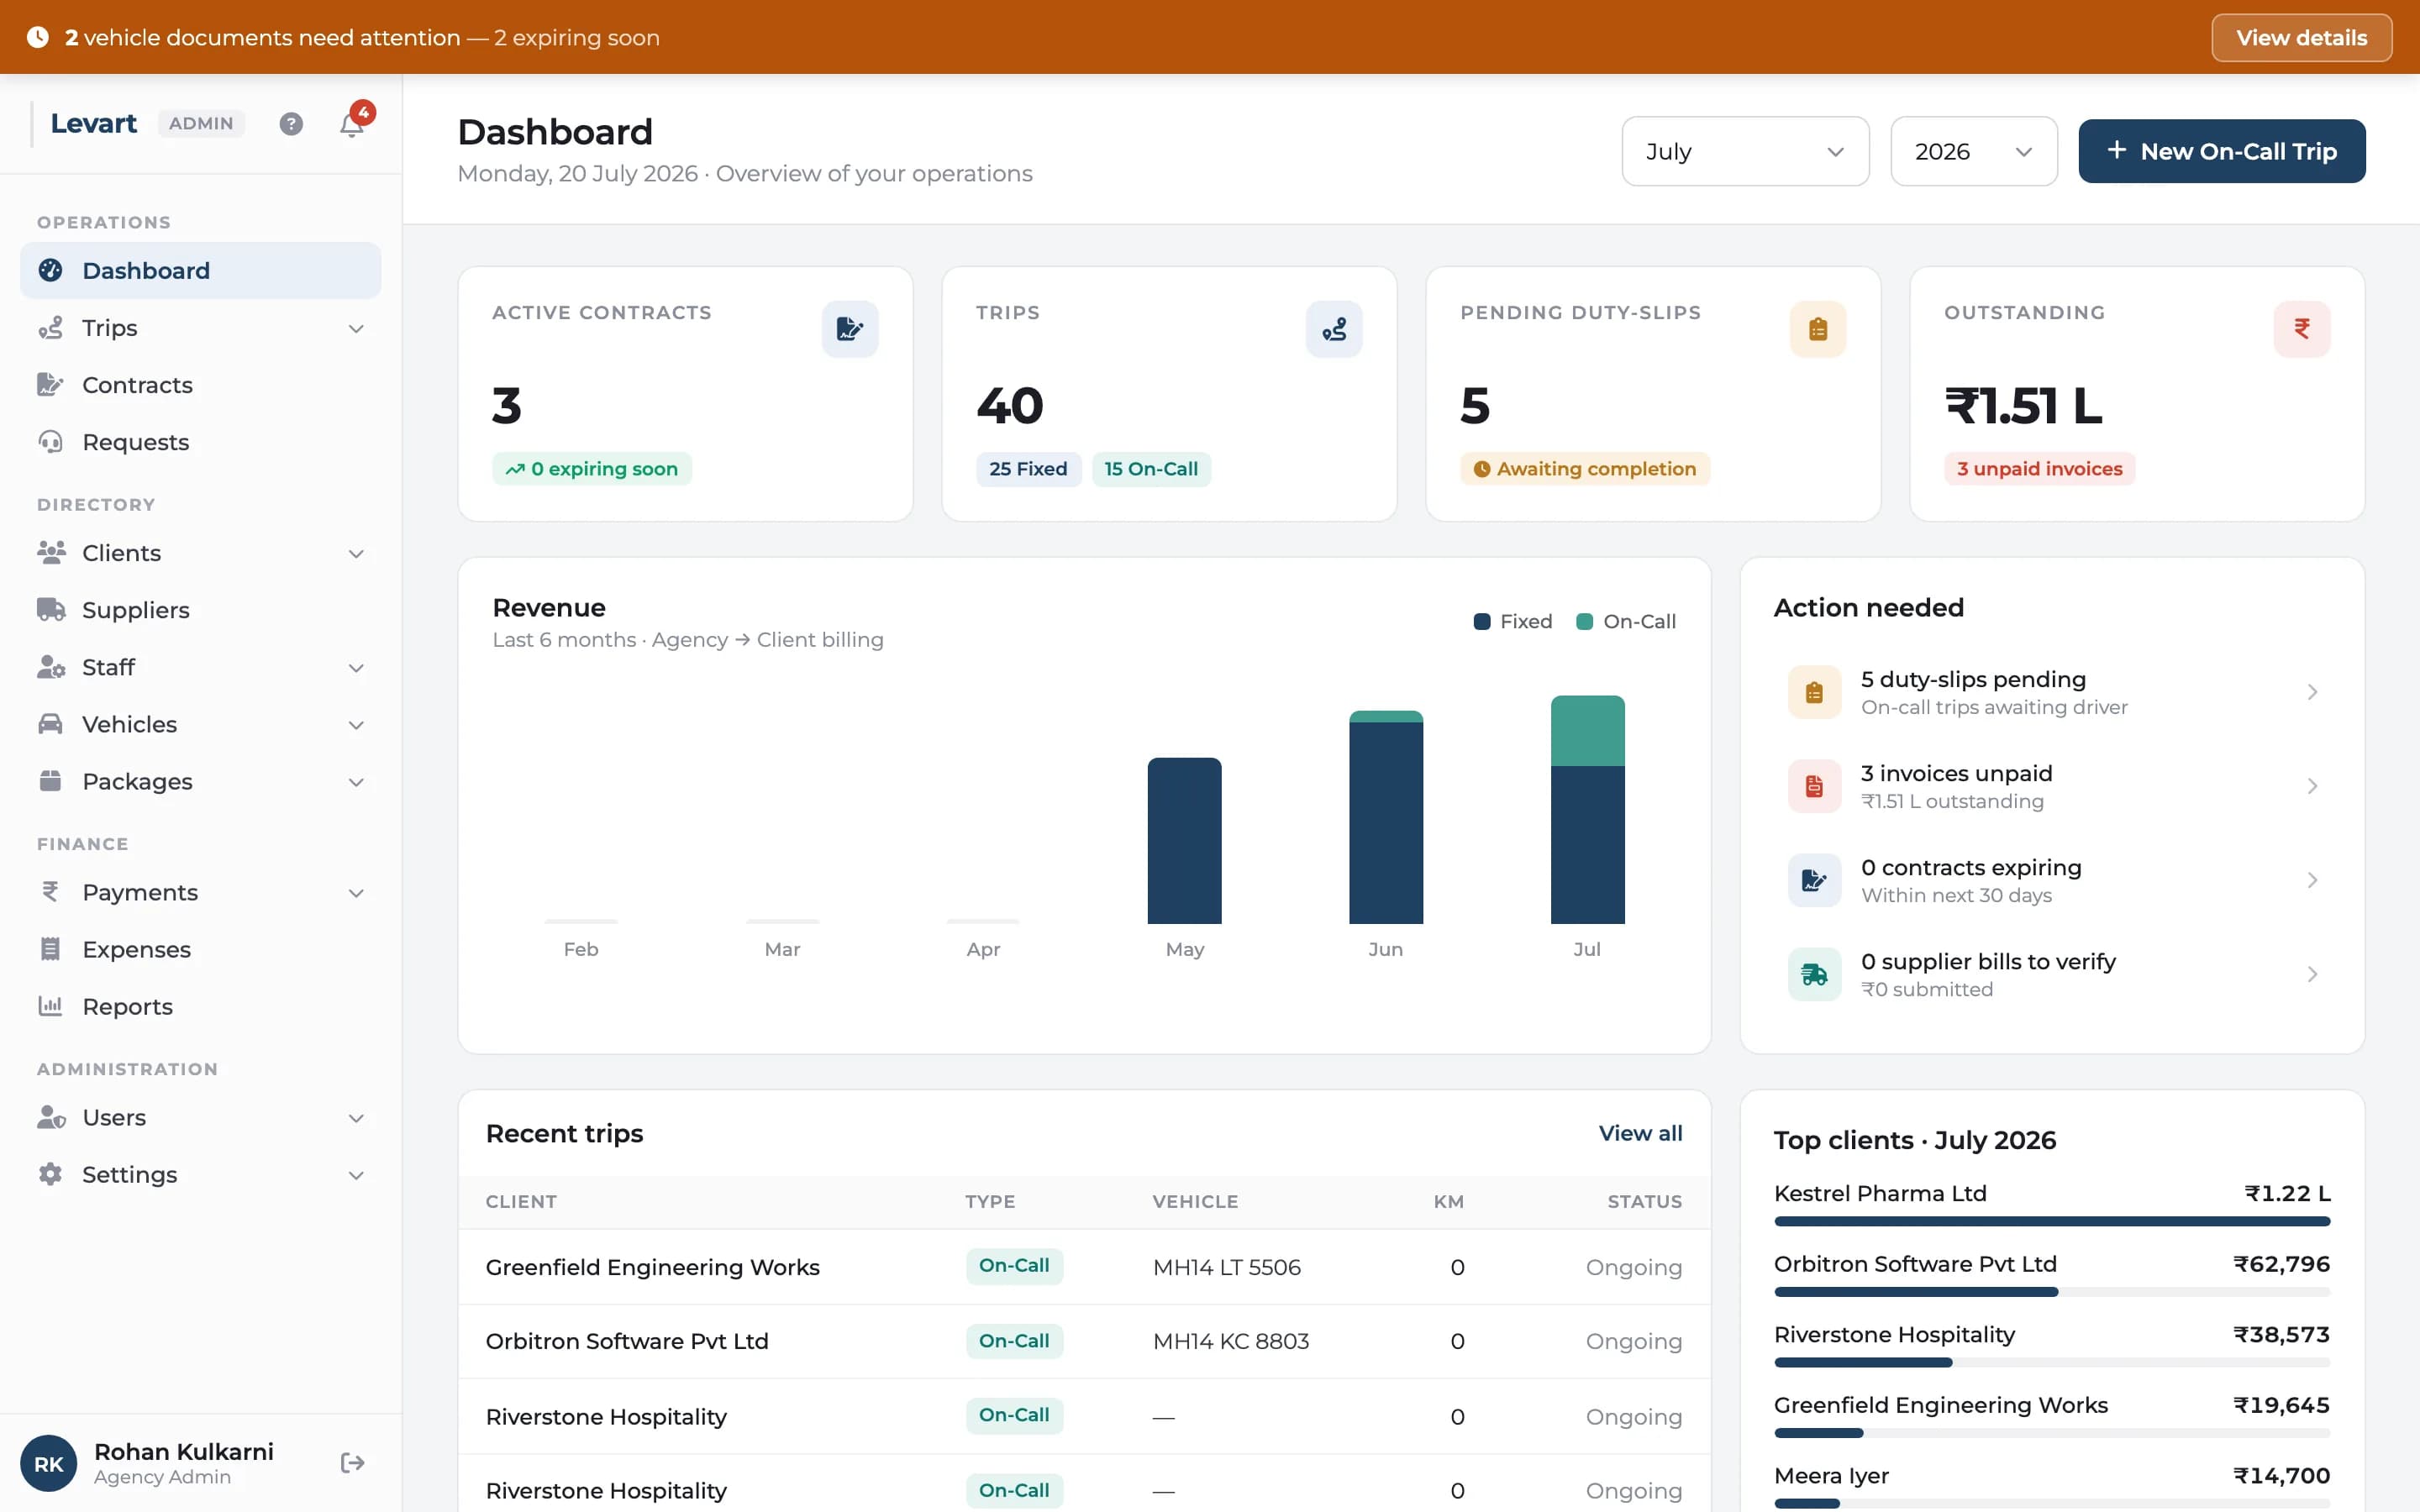Click the Suppliers truck icon in sidebar
Viewport: 2420px width, 1512px height.
click(x=51, y=609)
